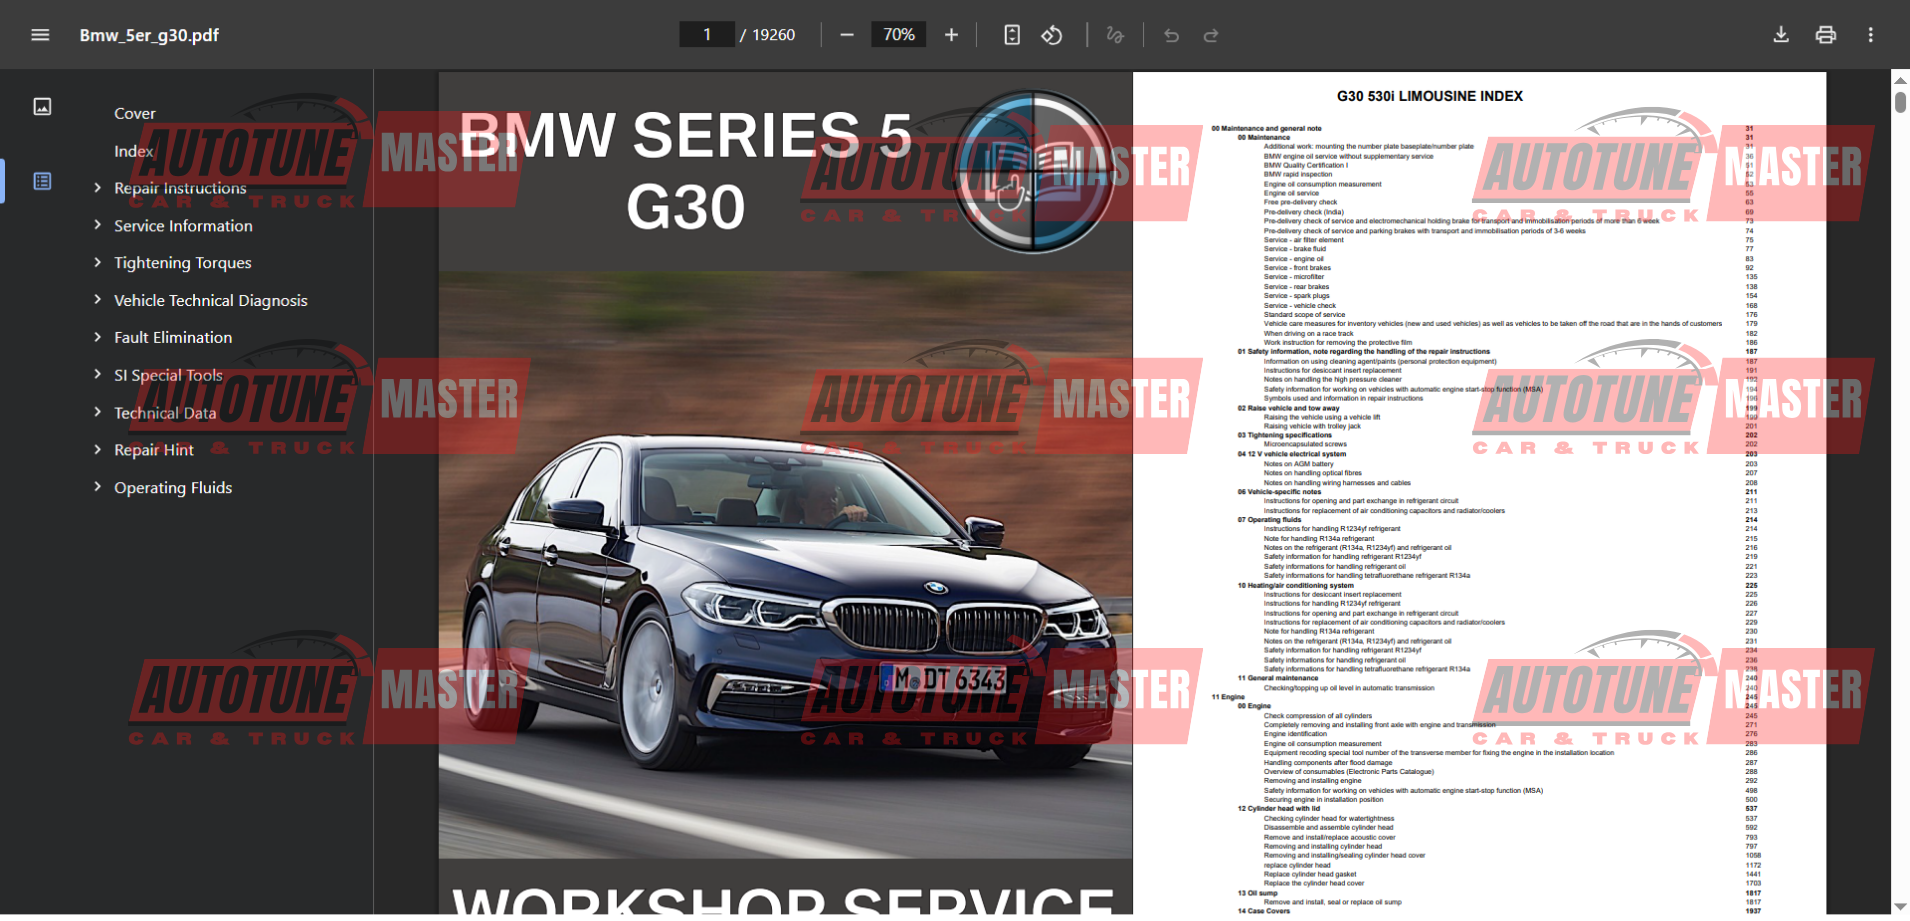Screen dimensions: 1910x921
Task: Open the Cover bookmark
Action: click(135, 114)
